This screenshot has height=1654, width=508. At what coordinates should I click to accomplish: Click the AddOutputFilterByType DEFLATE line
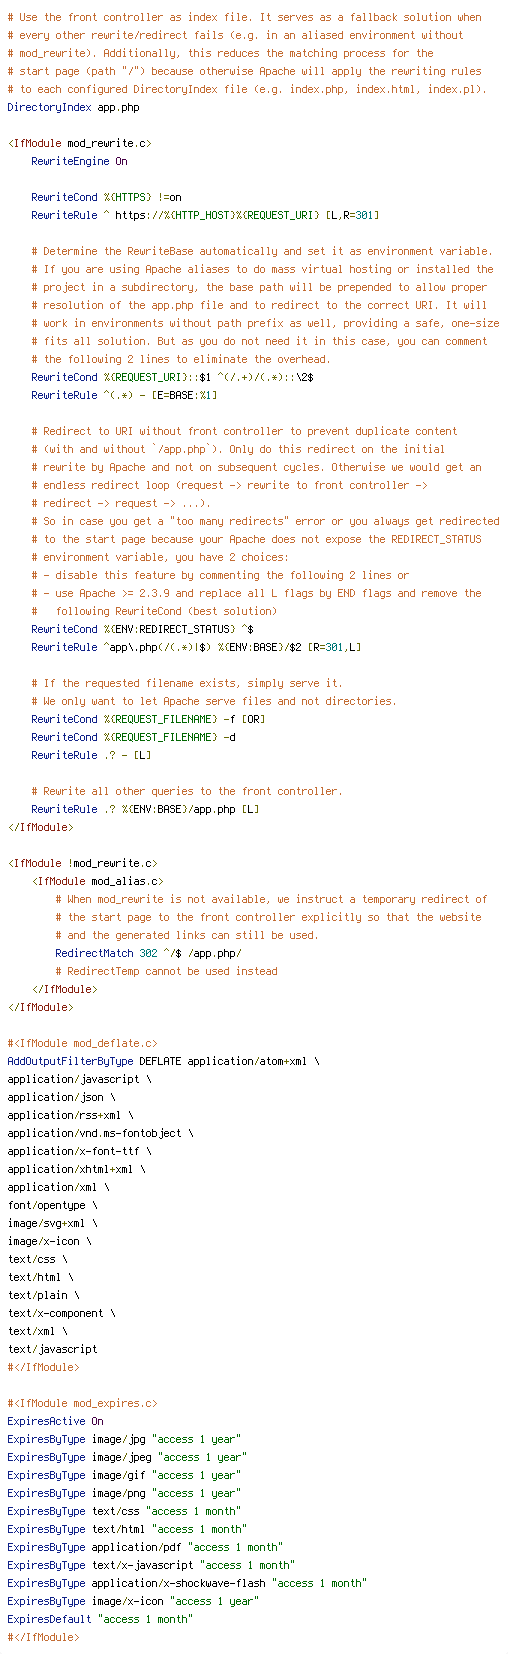point(163,1061)
